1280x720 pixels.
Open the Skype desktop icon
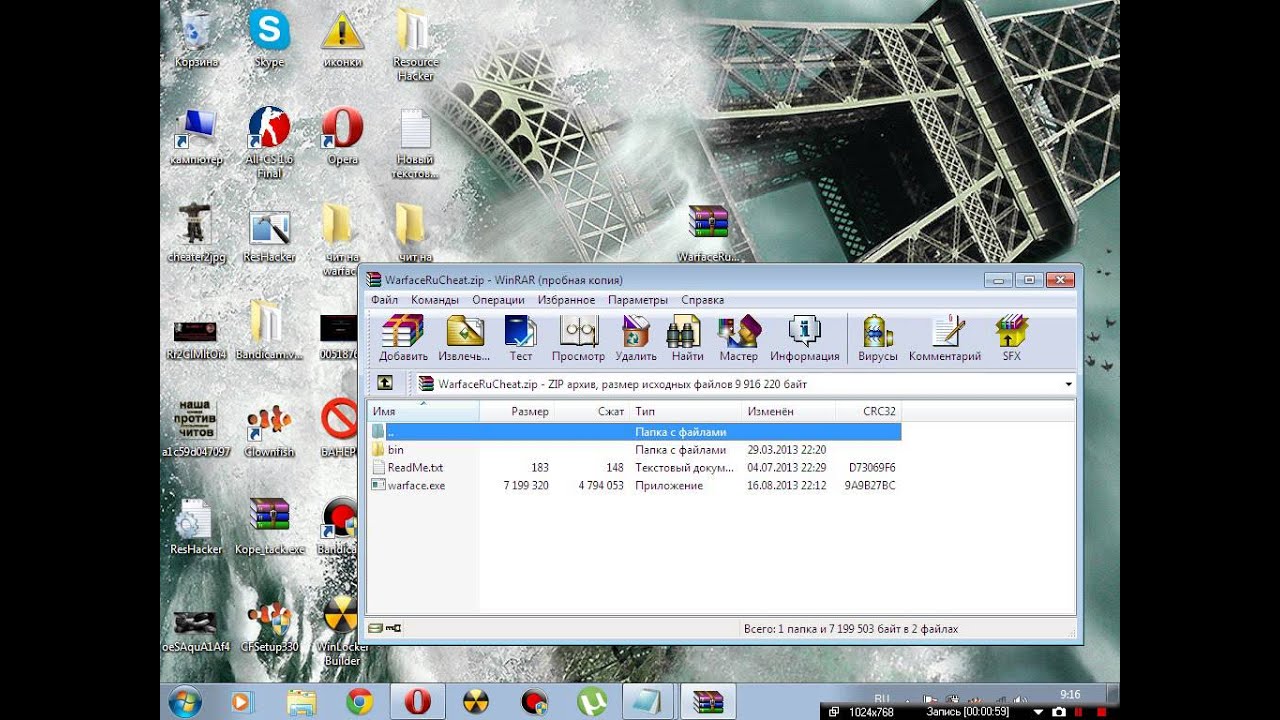[x=269, y=38]
